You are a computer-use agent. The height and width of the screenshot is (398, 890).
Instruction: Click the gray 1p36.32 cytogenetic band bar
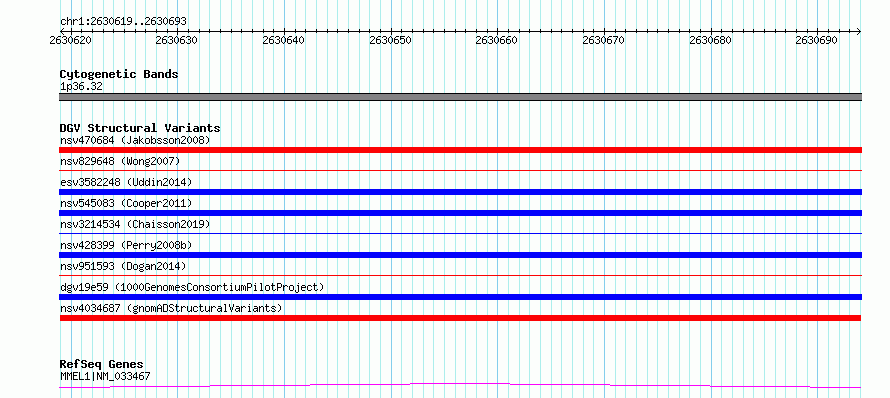pyautogui.click(x=460, y=97)
